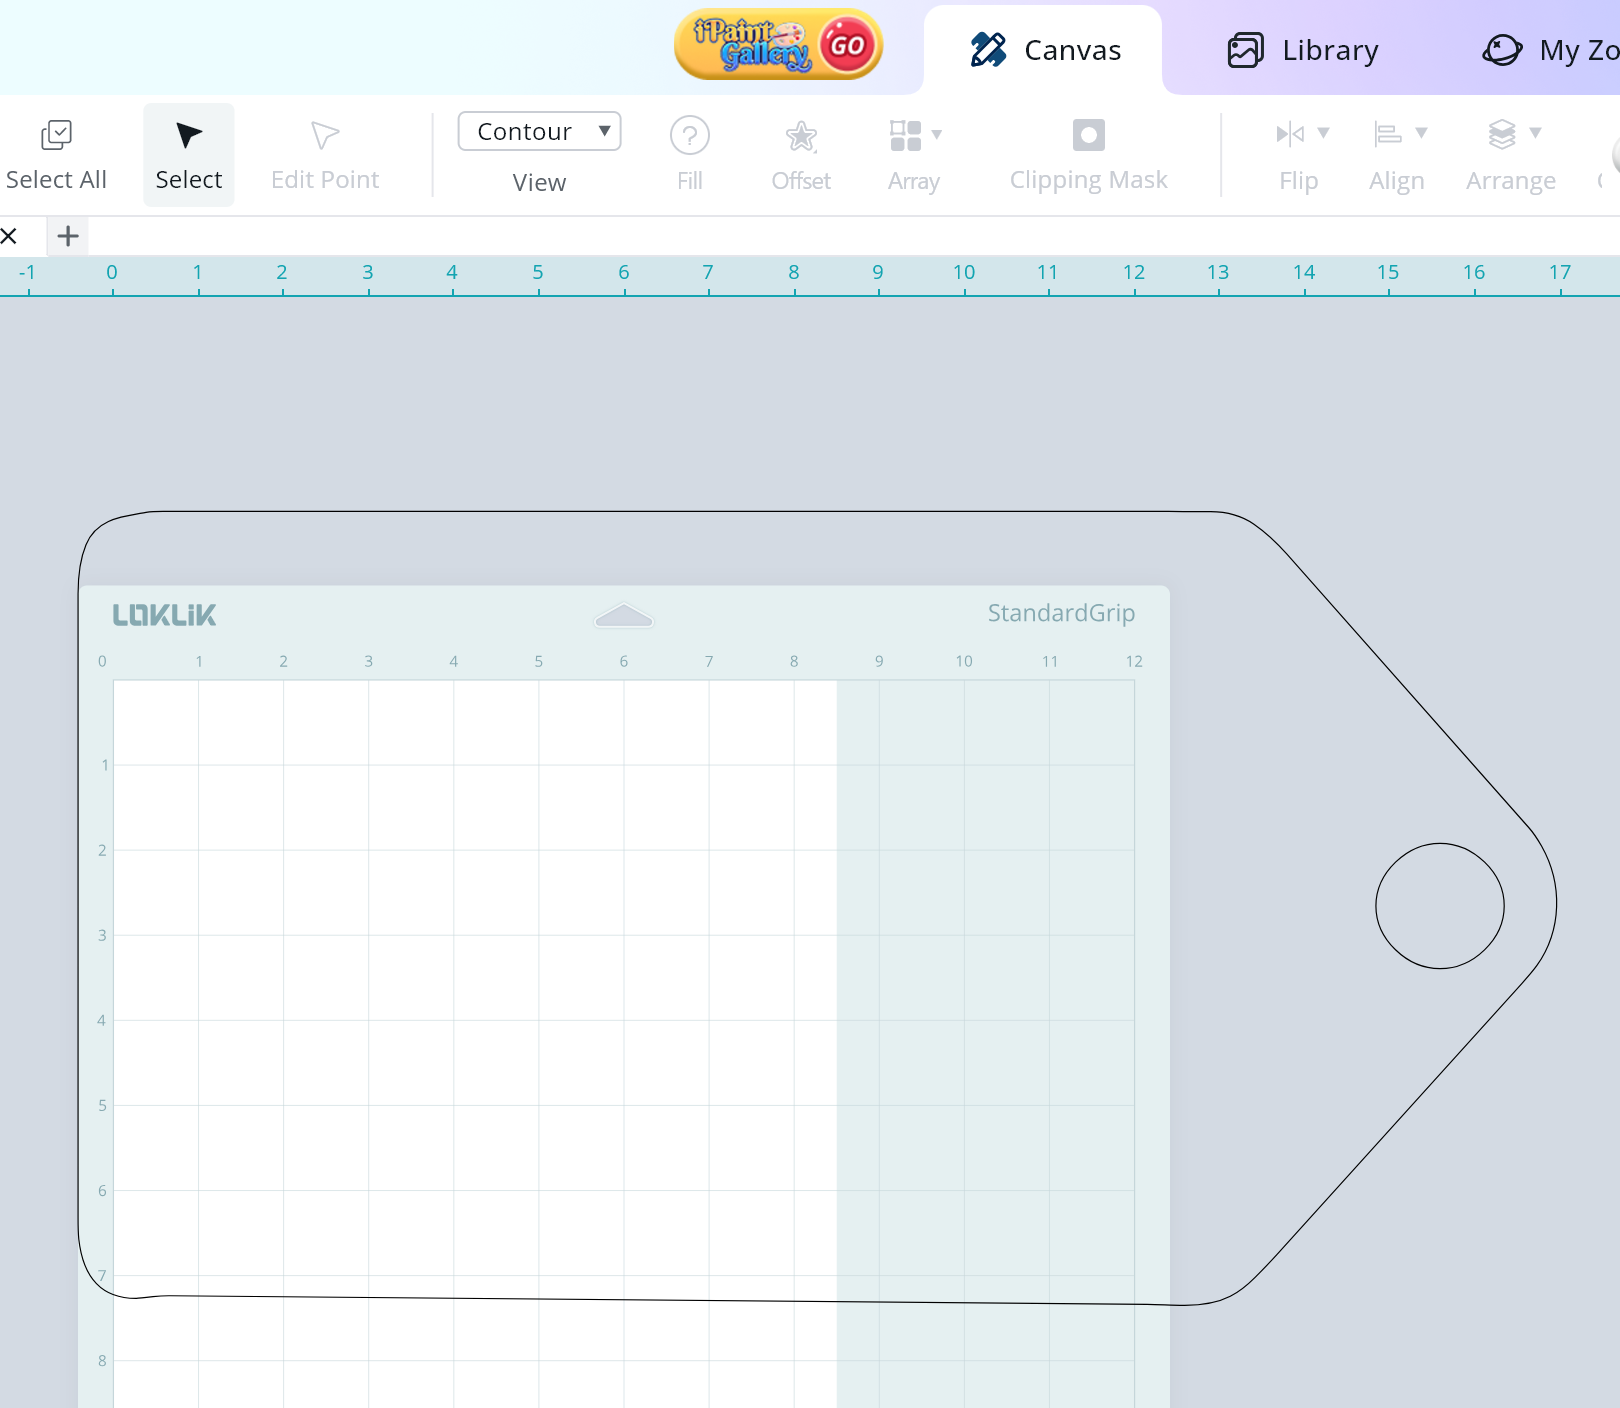Screen dimensions: 1620x1408
Task: Expand the Flip options arrow
Action: pos(1323,133)
